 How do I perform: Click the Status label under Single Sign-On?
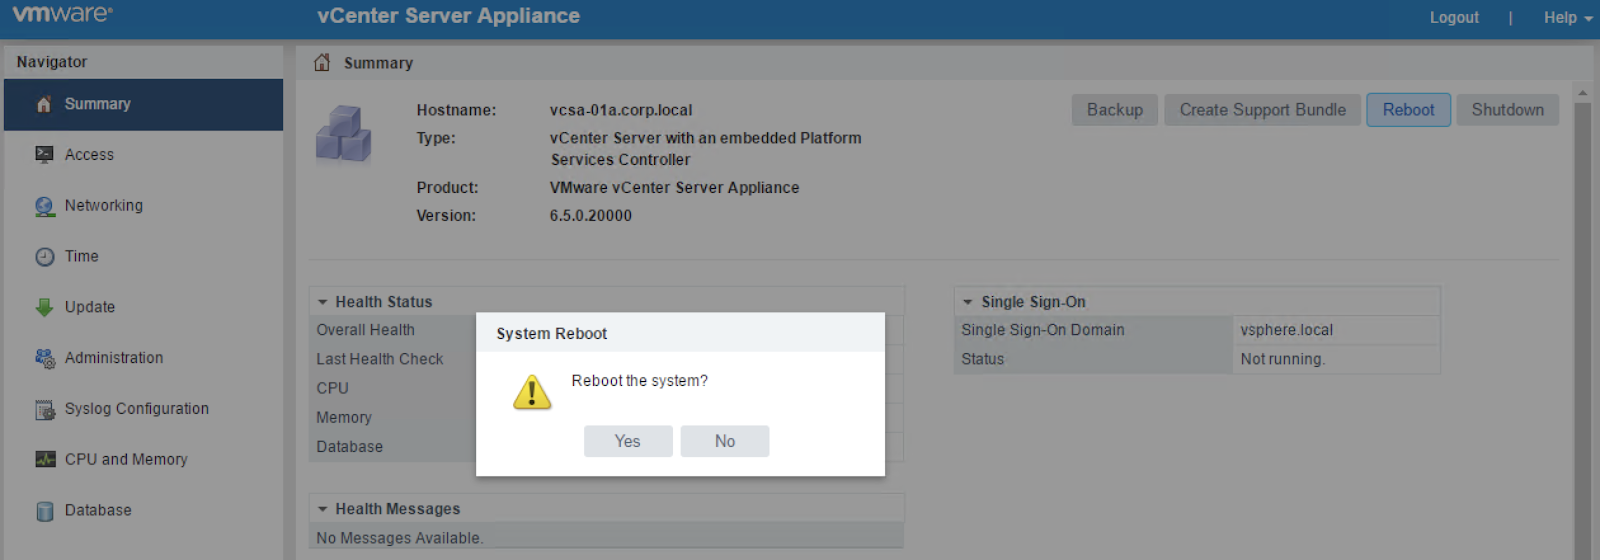[x=983, y=359]
